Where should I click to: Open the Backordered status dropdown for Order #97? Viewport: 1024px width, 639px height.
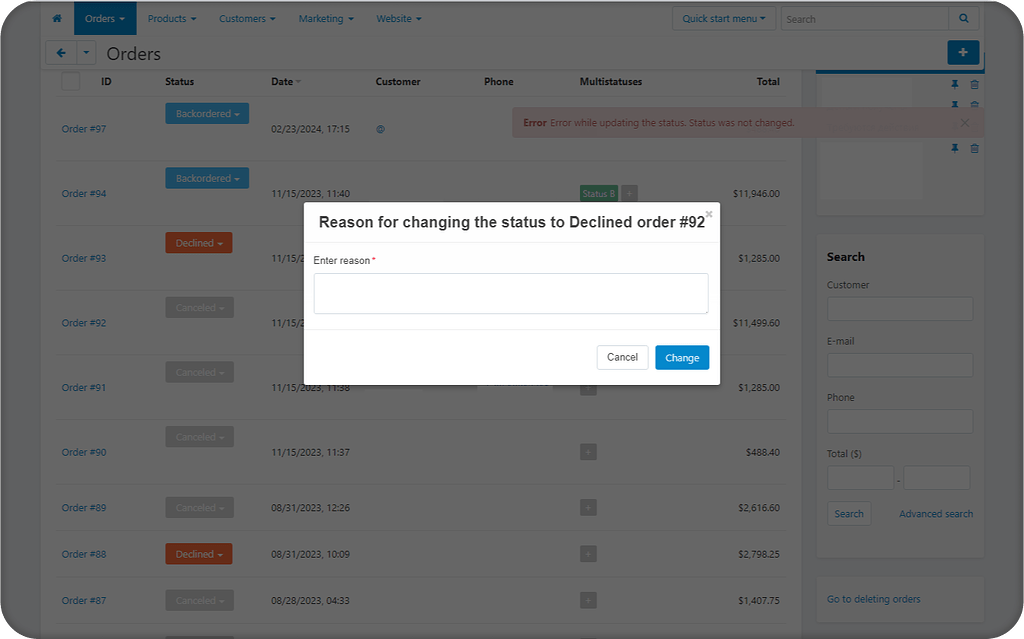pos(207,113)
